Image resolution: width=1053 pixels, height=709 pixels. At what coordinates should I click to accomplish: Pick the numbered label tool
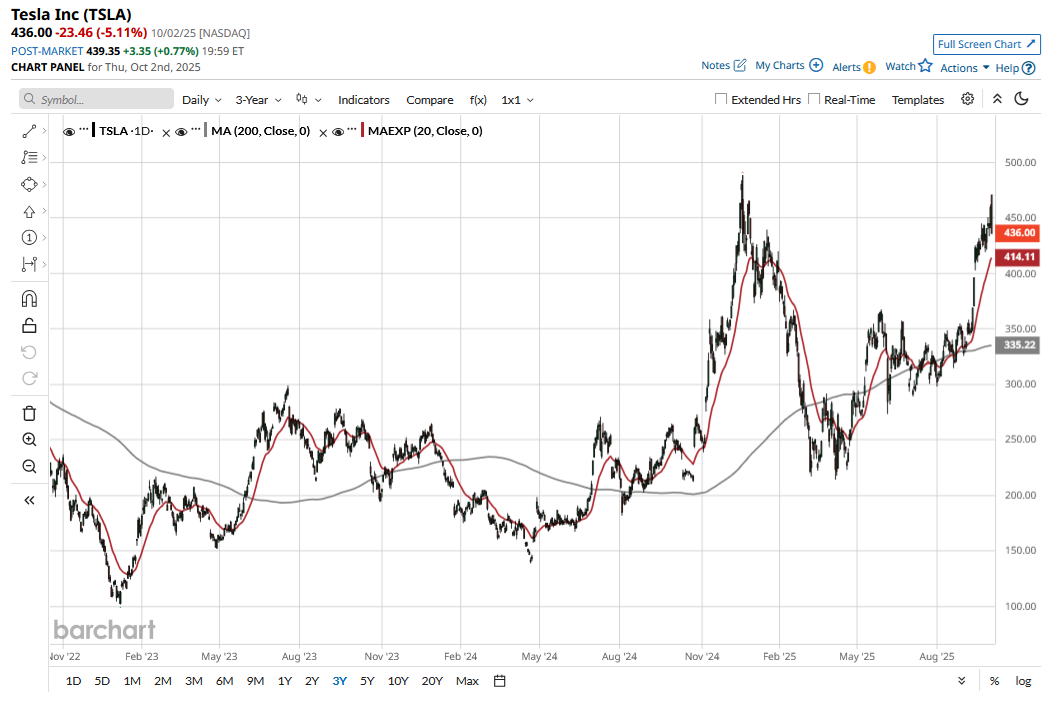coord(29,238)
